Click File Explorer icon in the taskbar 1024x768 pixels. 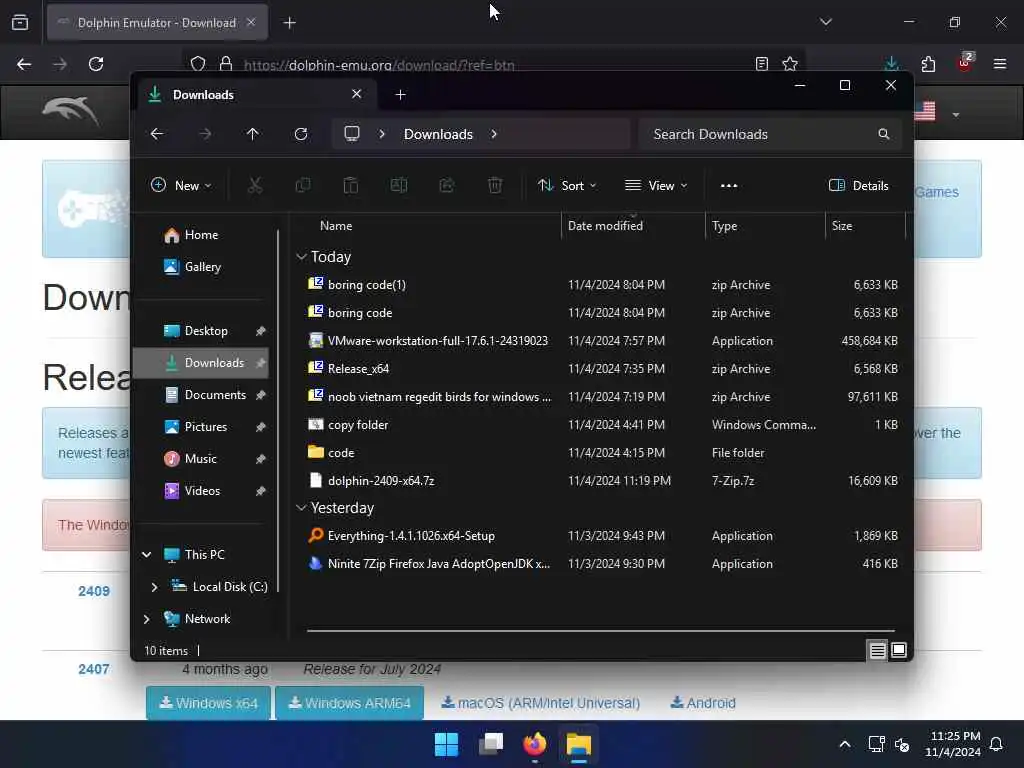point(579,744)
